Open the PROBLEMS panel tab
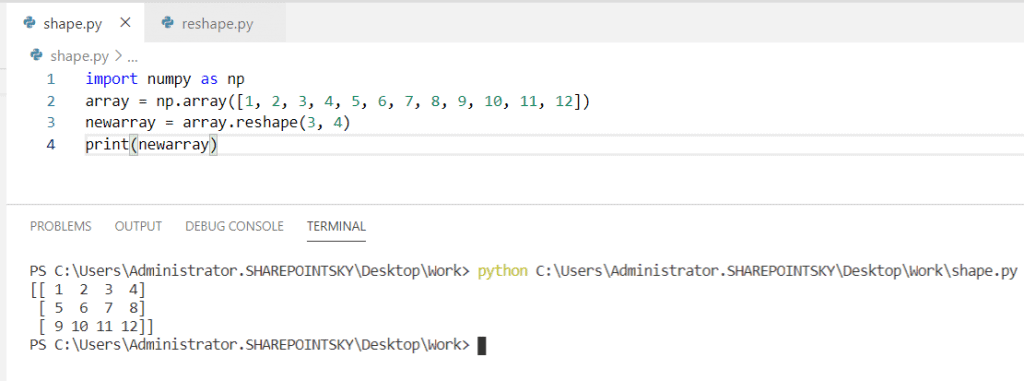The width and height of the screenshot is (1024, 381). click(61, 226)
